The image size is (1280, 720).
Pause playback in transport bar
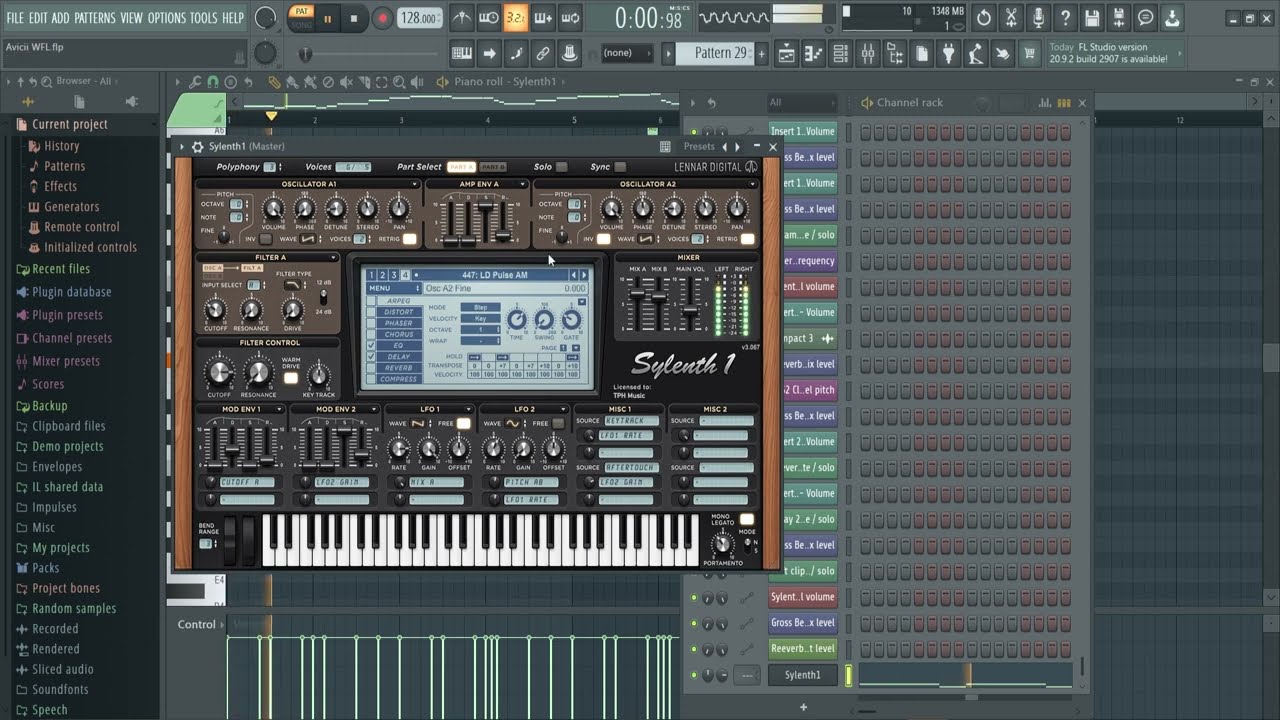click(327, 18)
